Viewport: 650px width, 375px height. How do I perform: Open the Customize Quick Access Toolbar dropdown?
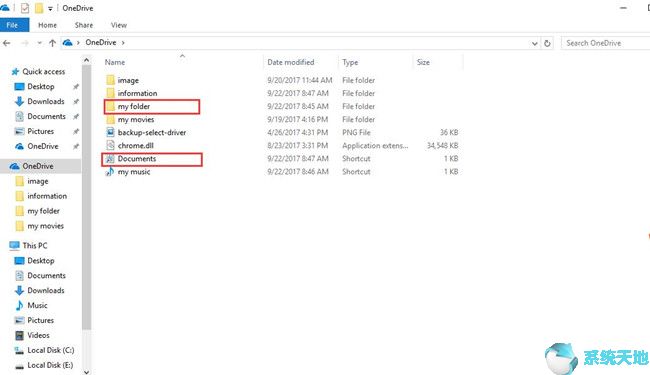(50, 8)
